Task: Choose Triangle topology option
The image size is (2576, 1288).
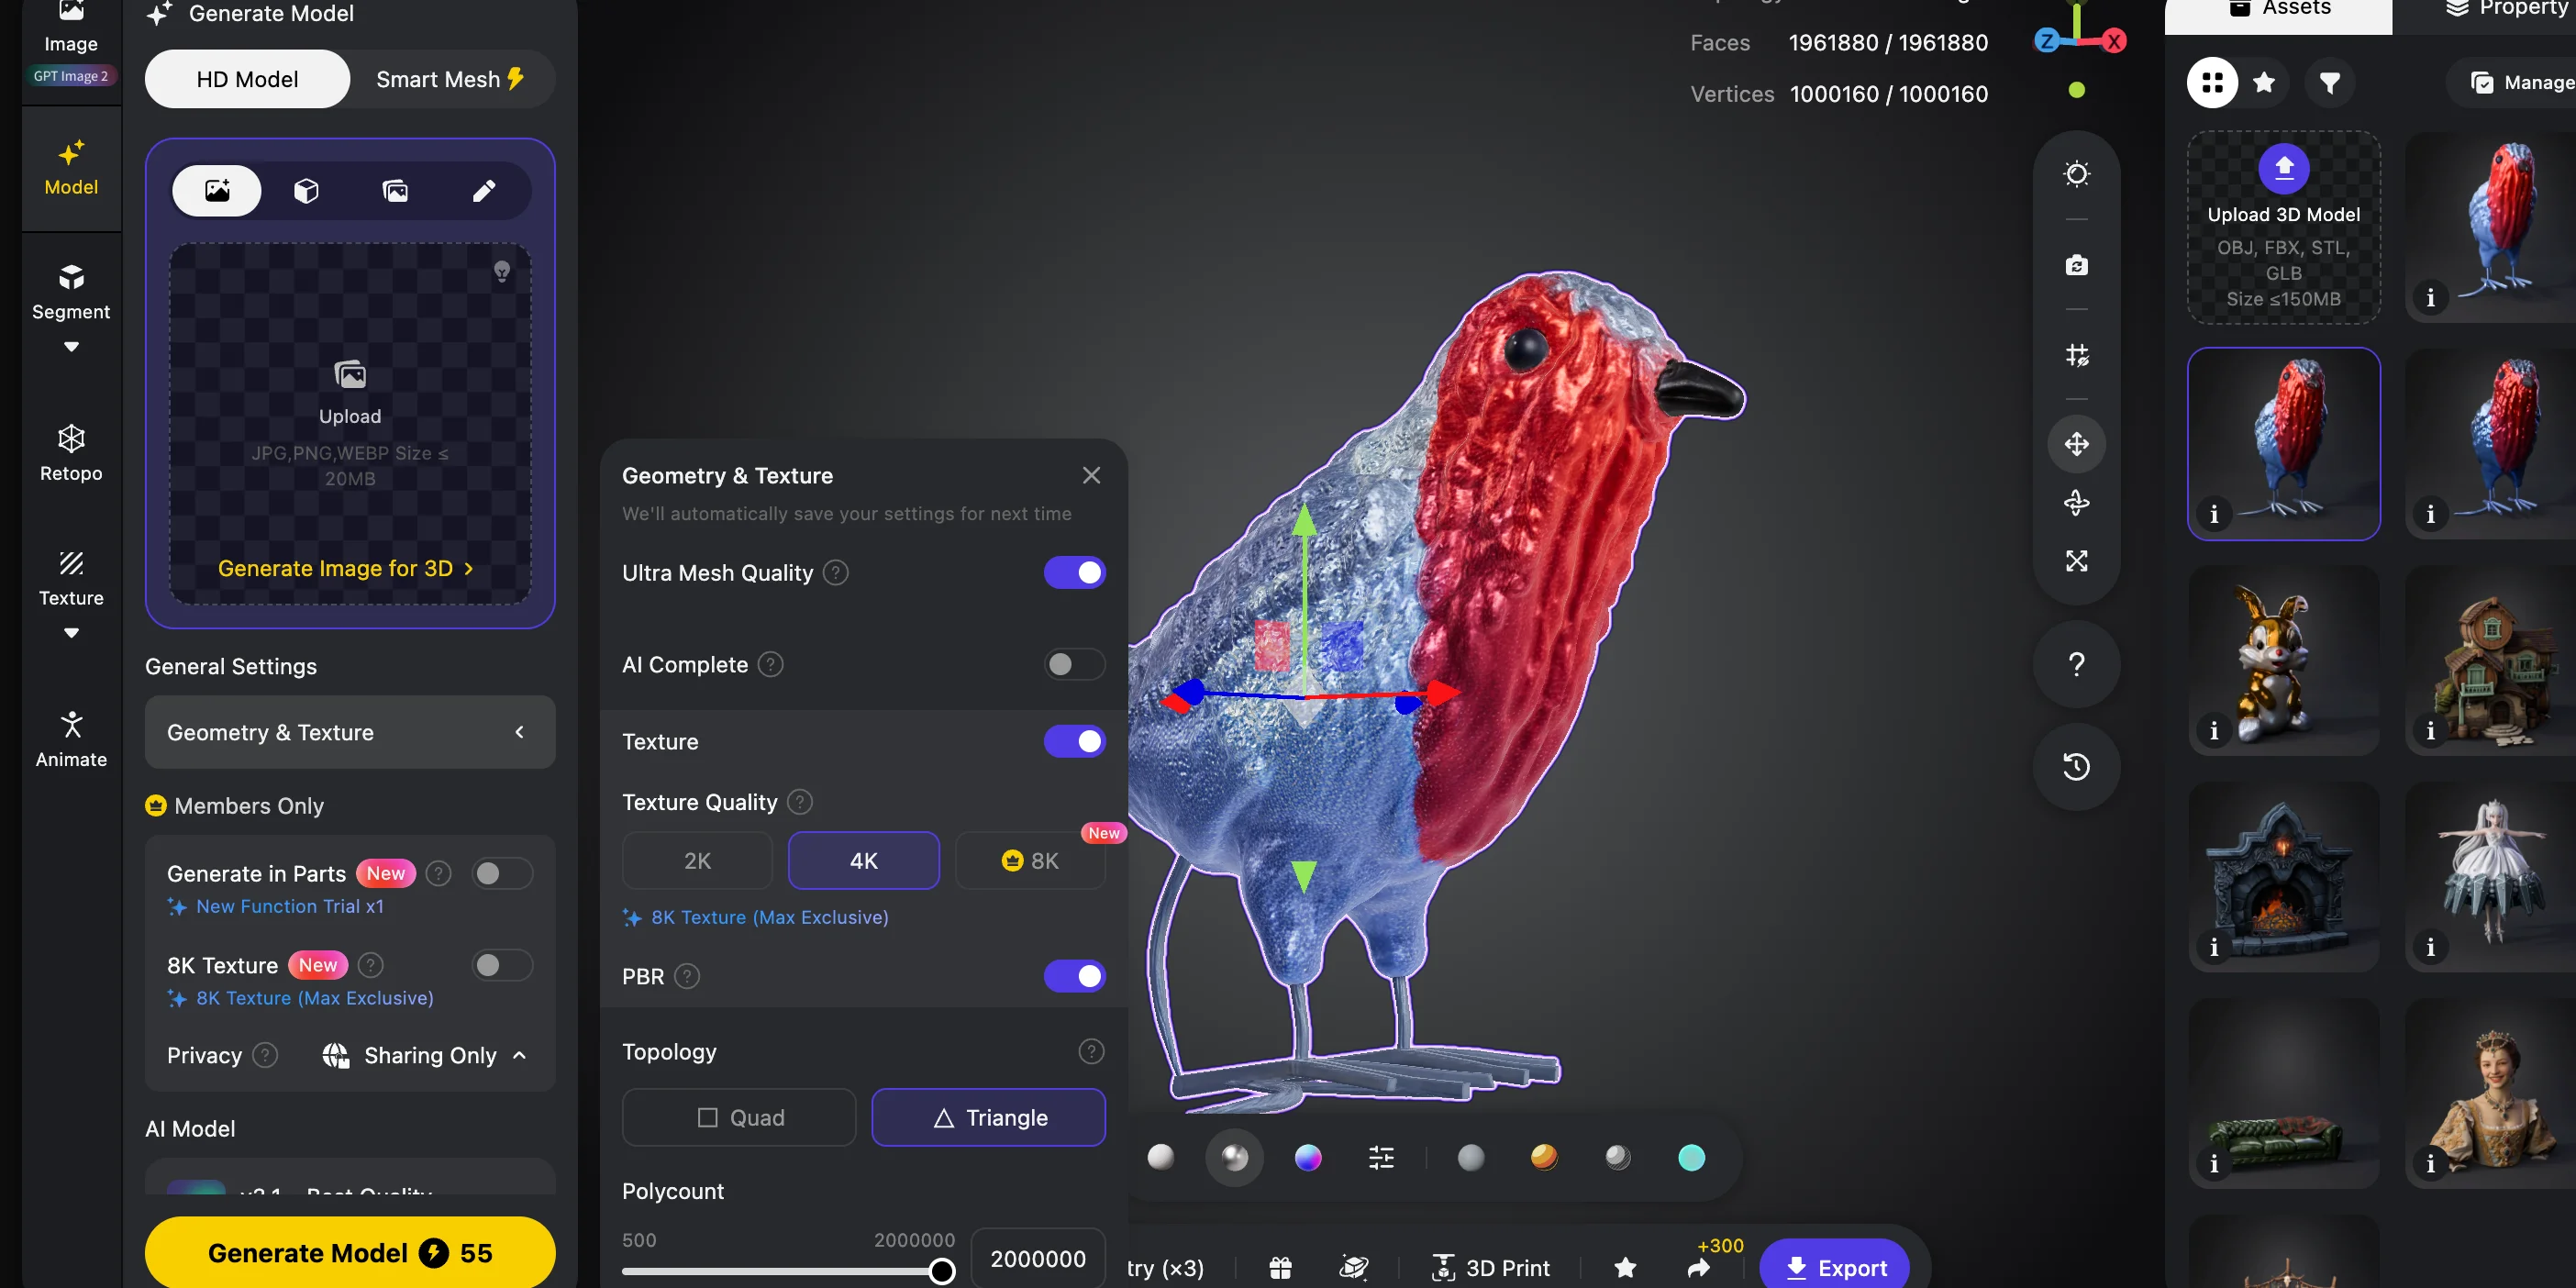Action: pyautogui.click(x=989, y=1117)
